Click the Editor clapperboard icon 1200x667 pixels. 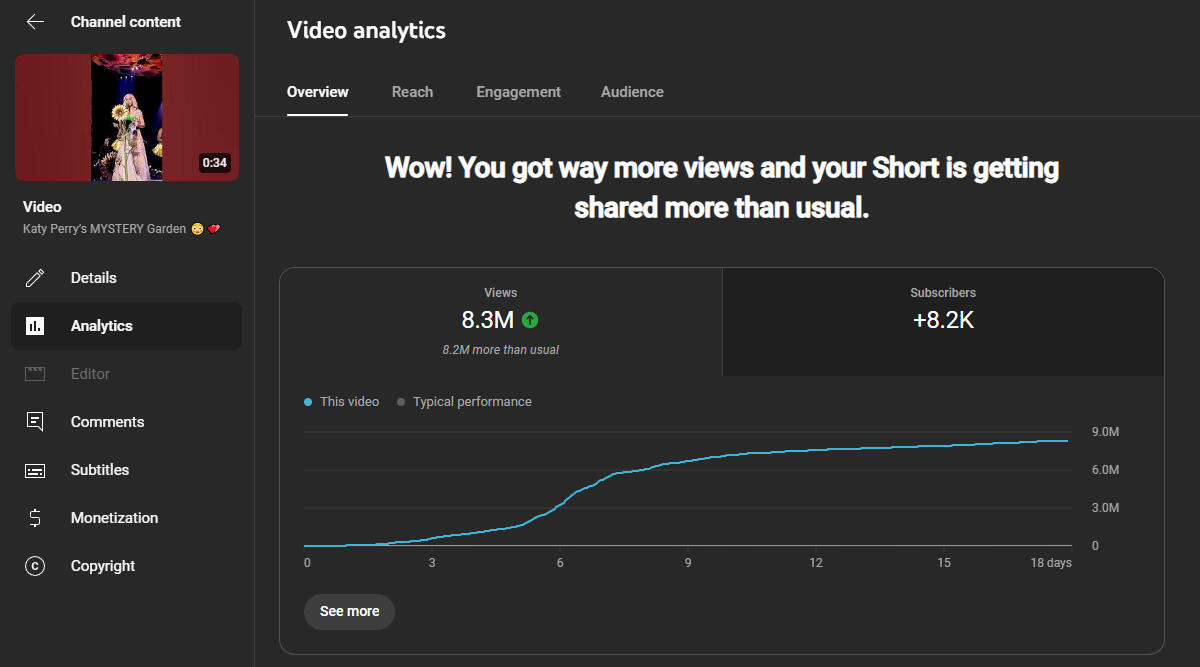35,374
